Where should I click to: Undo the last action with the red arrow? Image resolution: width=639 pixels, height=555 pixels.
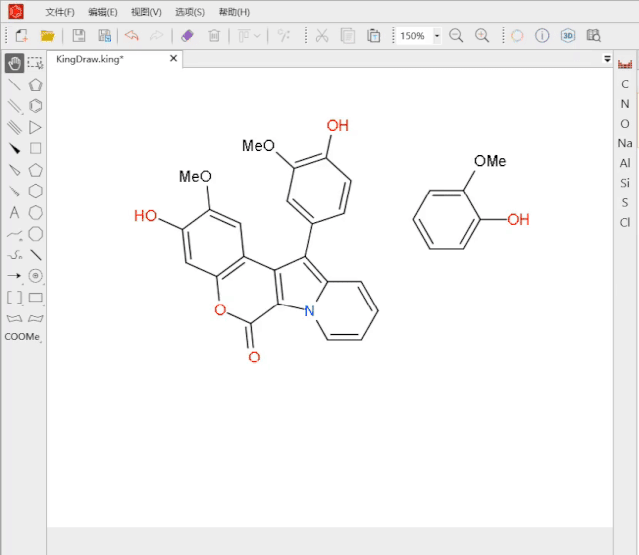coord(132,36)
